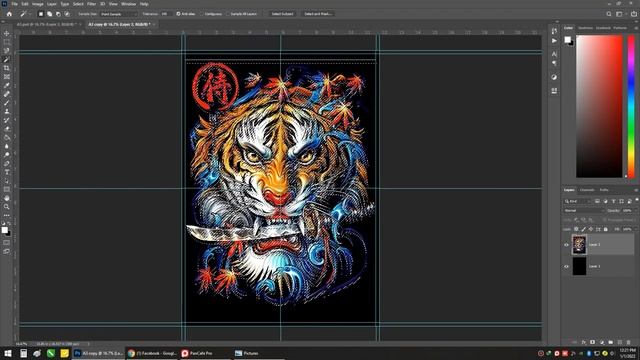Click the foreground color swatch in toolbox
This screenshot has height=360, width=640.
pyautogui.click(x=4, y=230)
